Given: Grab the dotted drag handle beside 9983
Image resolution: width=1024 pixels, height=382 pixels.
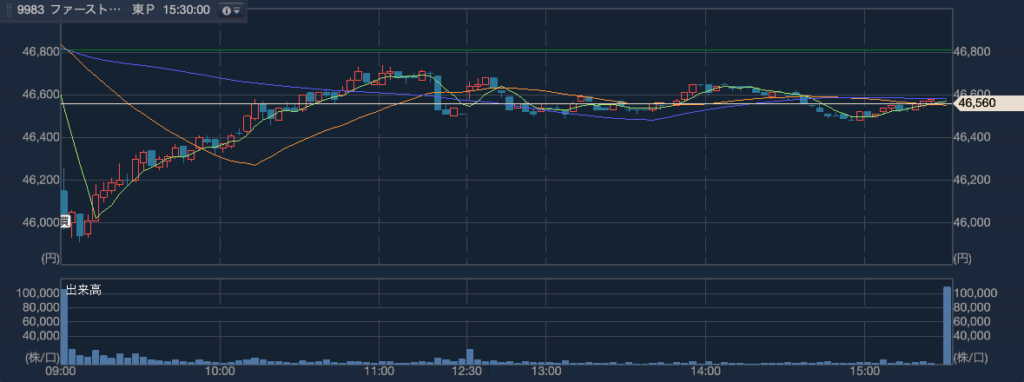Looking at the screenshot, I should click(x=8, y=11).
